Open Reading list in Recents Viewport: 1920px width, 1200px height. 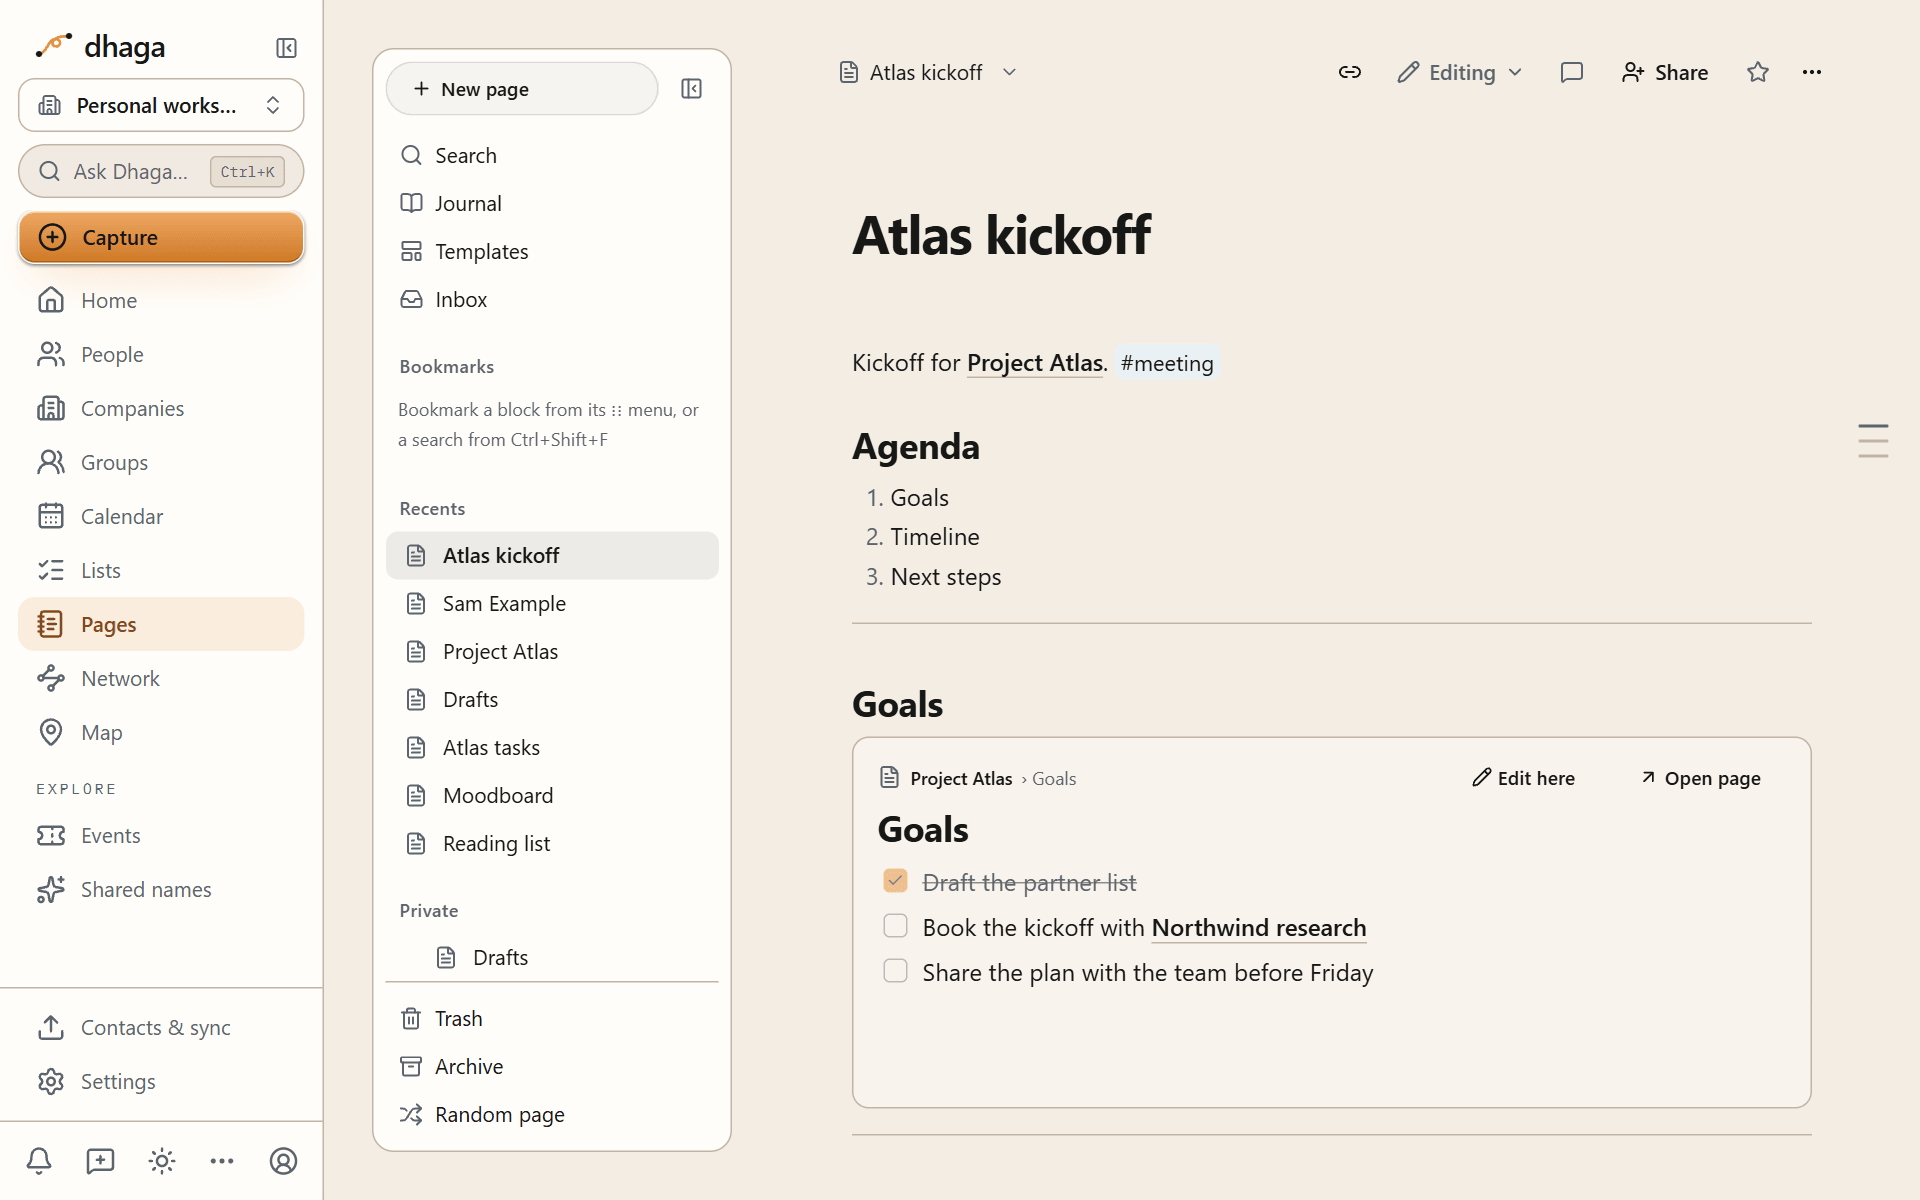(x=552, y=843)
